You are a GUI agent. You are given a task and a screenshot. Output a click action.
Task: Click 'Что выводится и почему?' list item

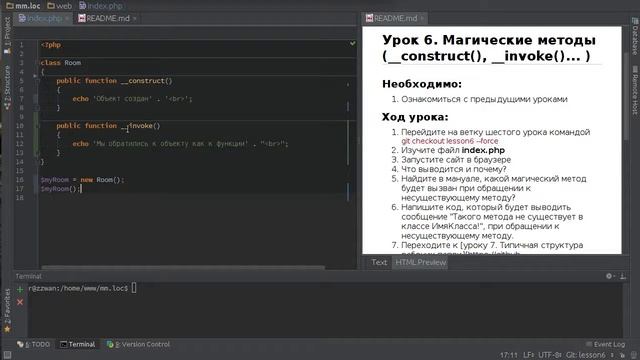453,169
